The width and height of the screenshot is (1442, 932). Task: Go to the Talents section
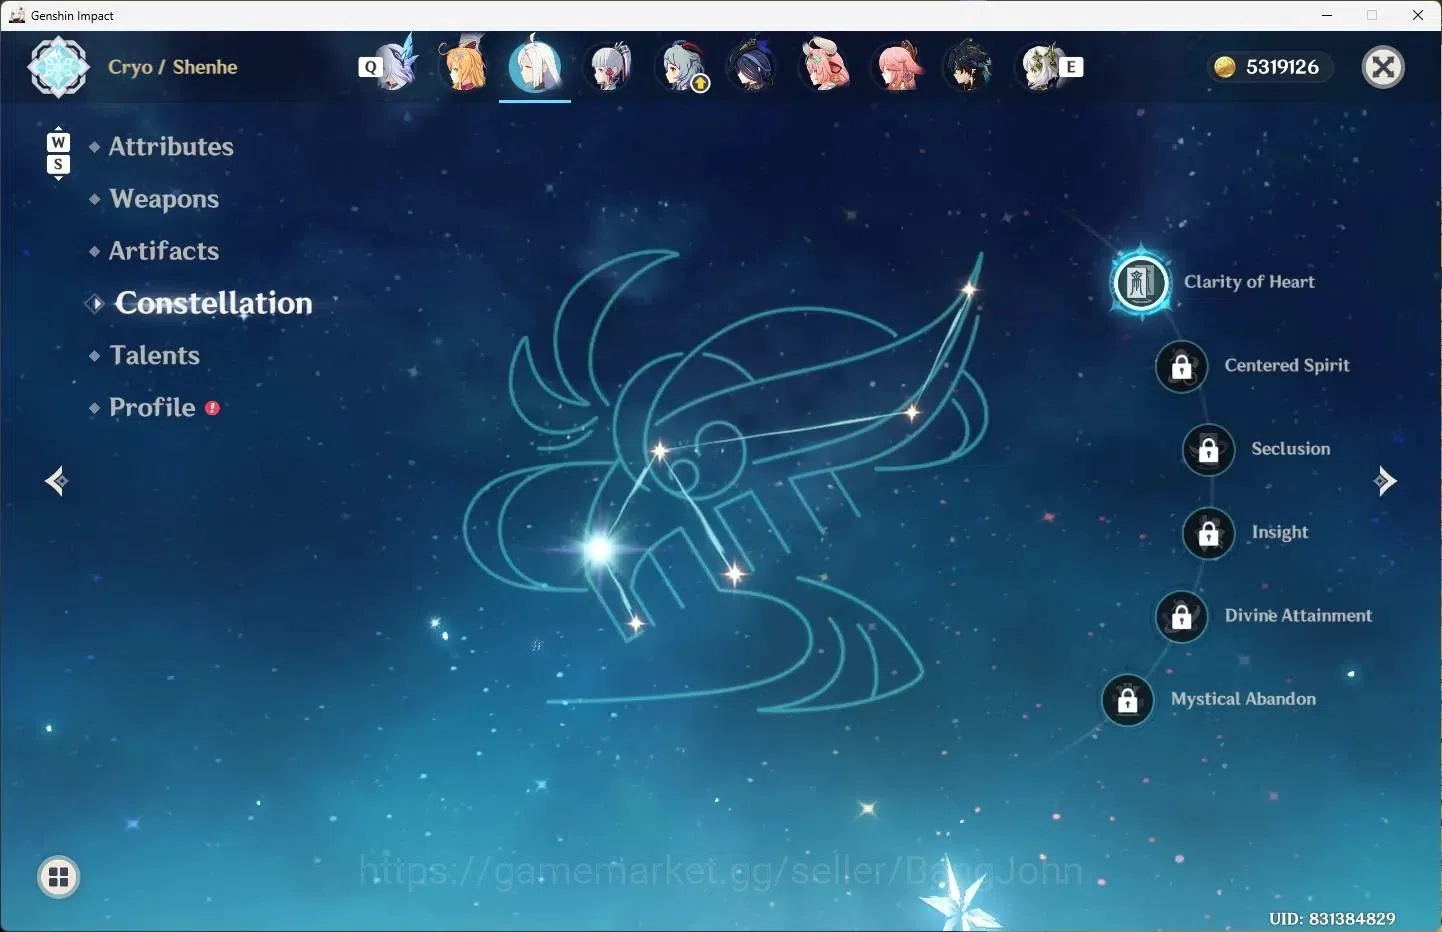[155, 355]
